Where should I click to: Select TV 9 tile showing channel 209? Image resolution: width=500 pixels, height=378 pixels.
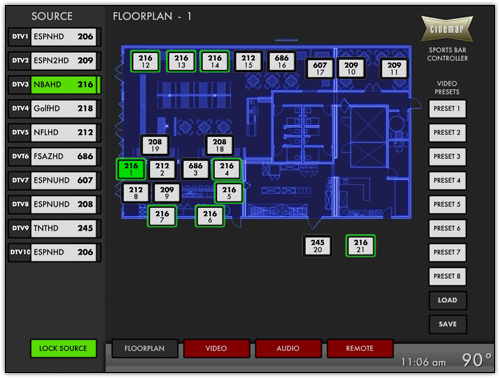[x=167, y=193]
